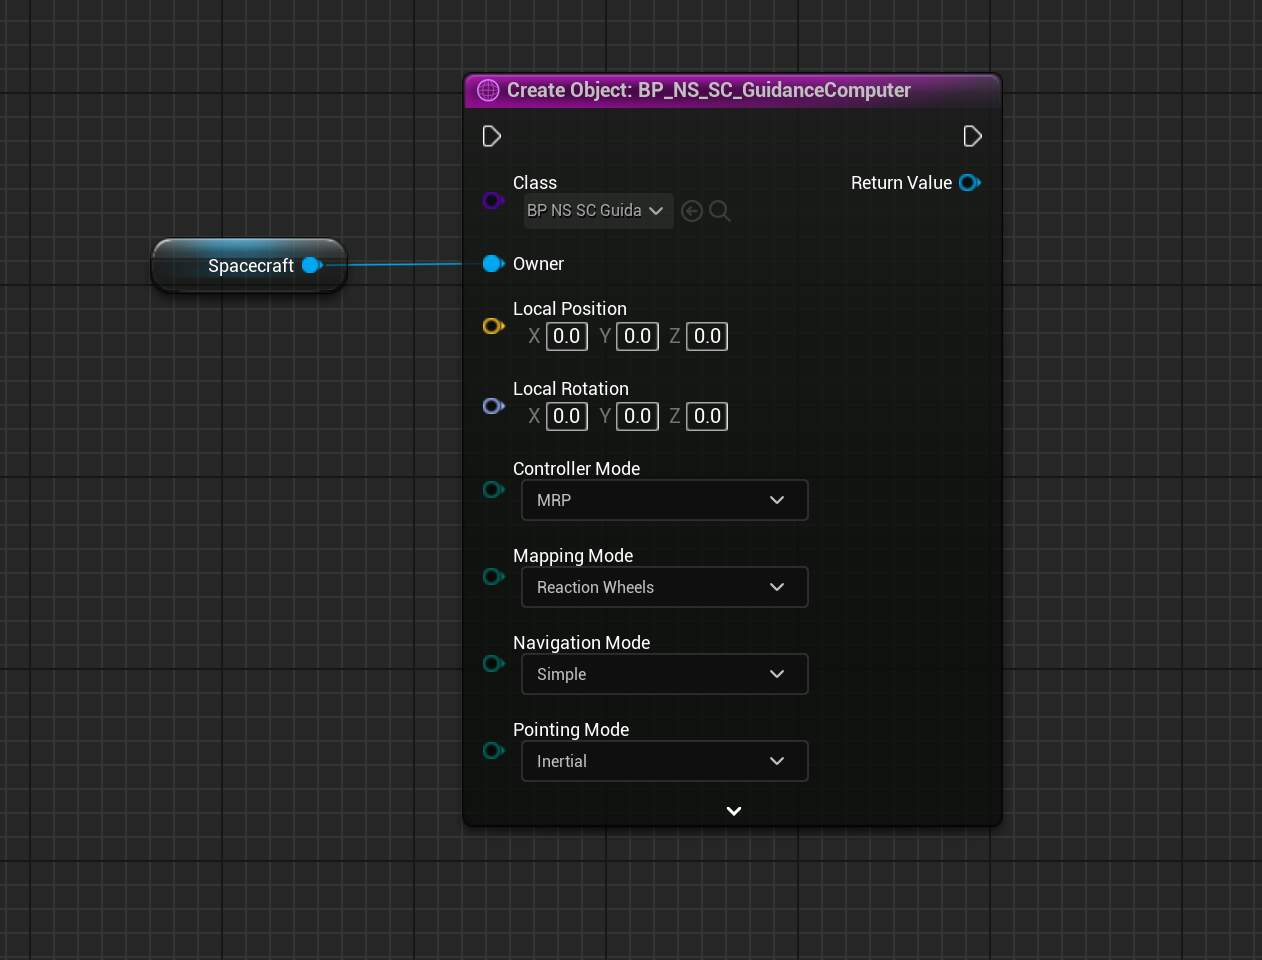Open the Pointing Mode Inertial dropdown

(x=665, y=761)
